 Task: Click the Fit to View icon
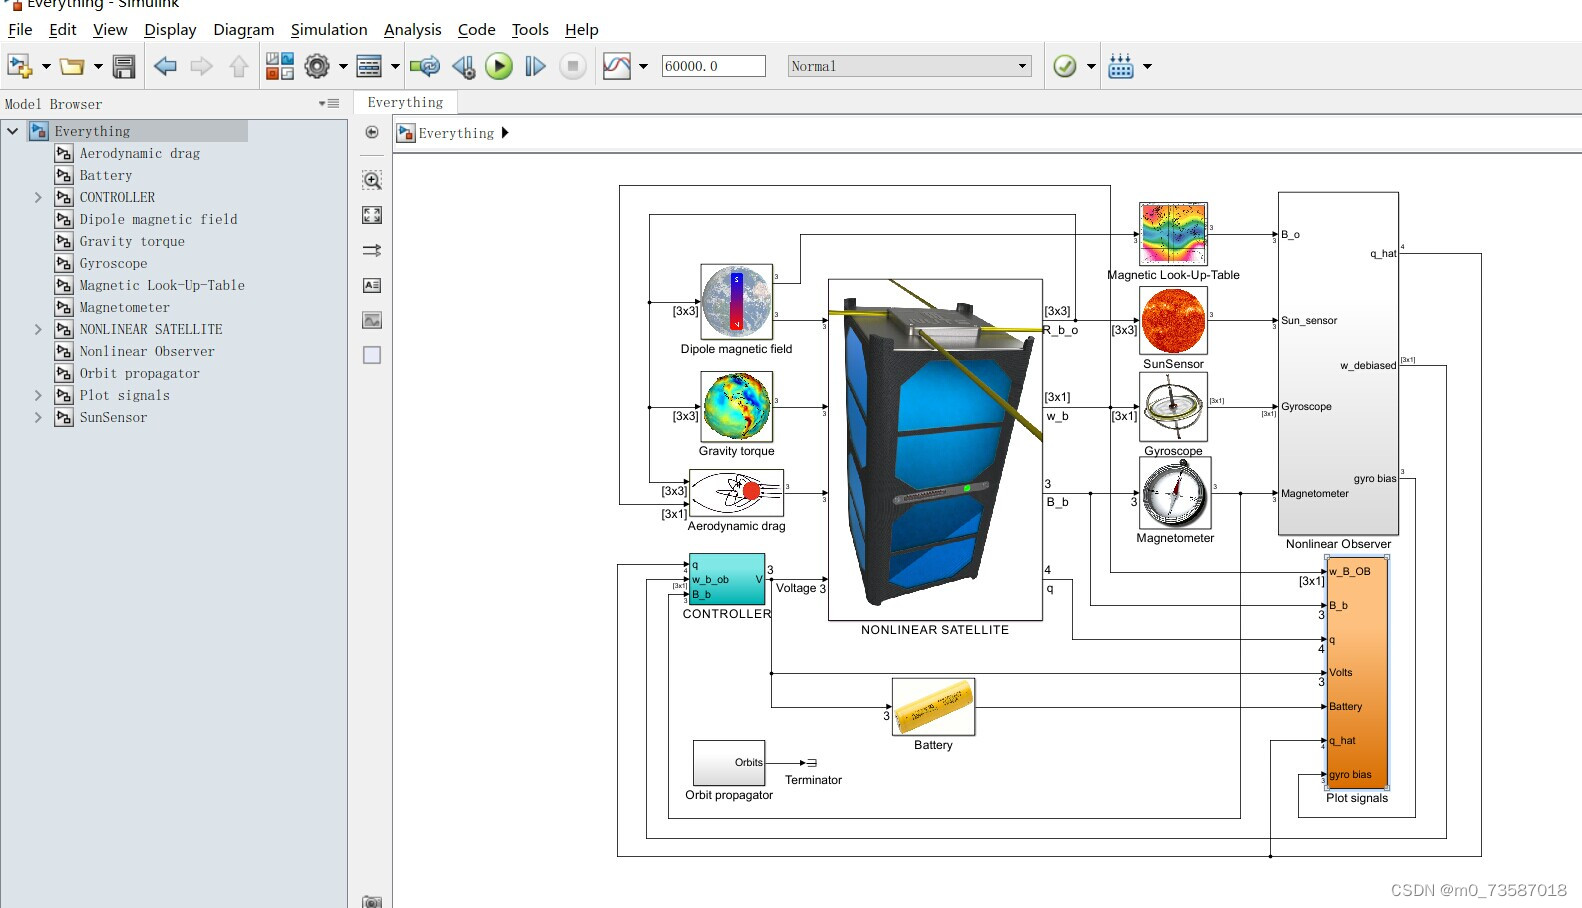(372, 215)
